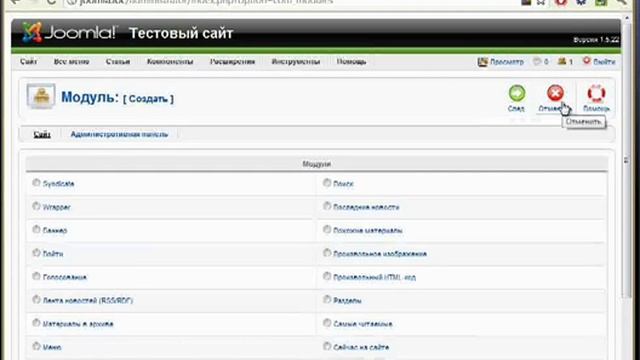Open the Все меню menu
Viewport: 640px width, 360px height.
71,62
